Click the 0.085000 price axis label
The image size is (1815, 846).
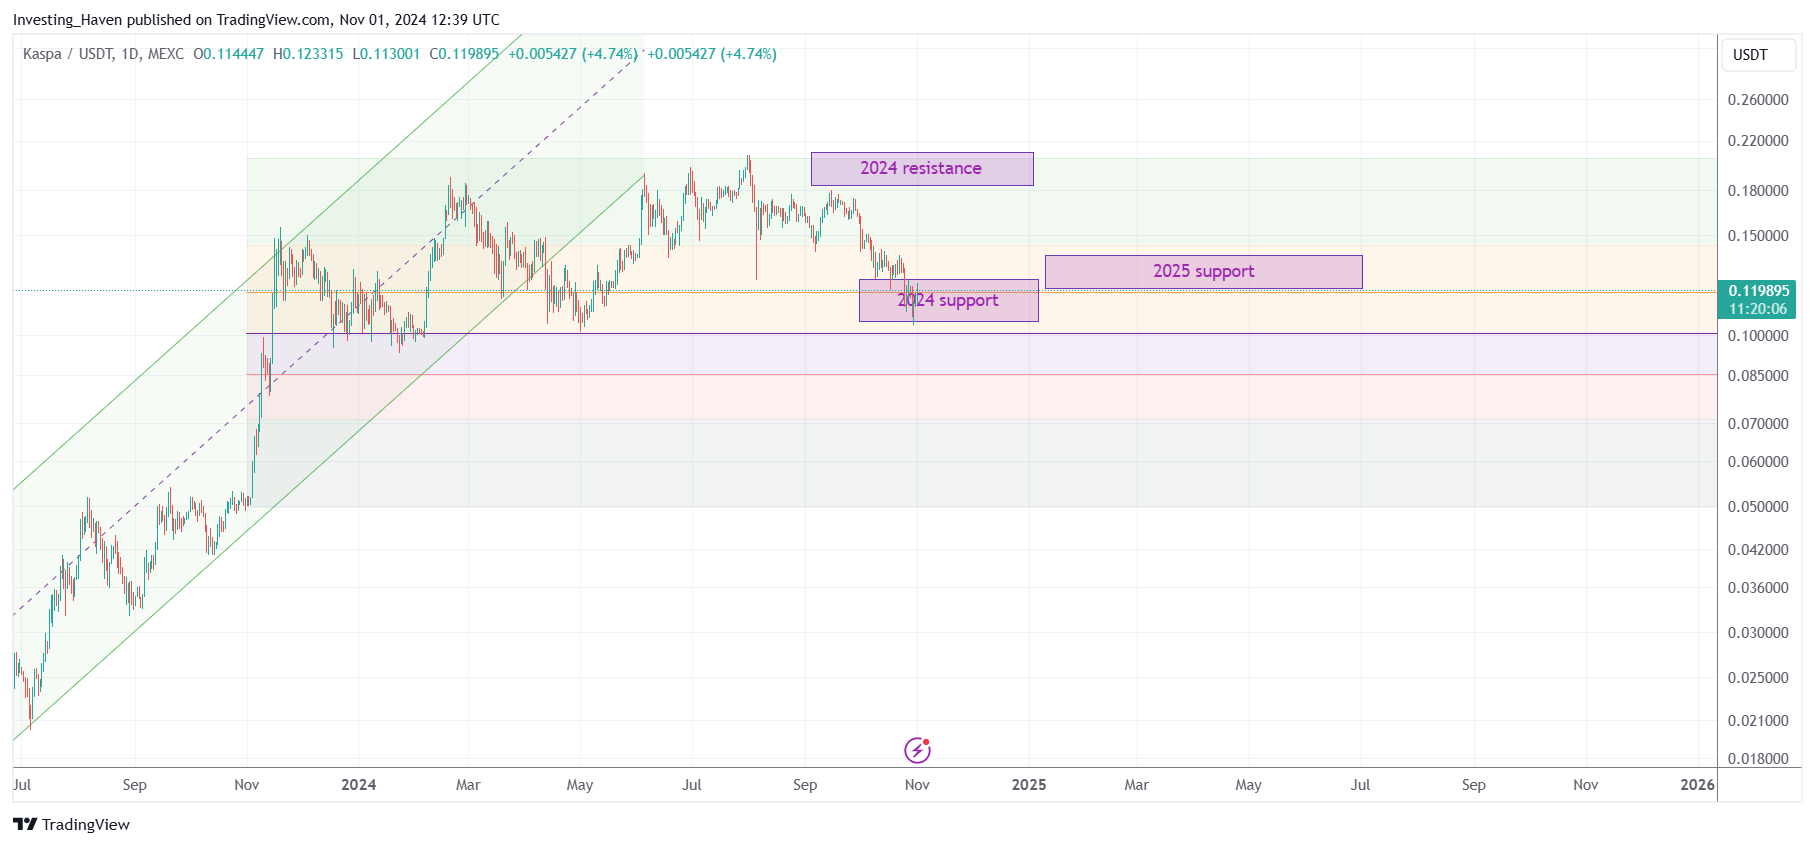coord(1758,376)
